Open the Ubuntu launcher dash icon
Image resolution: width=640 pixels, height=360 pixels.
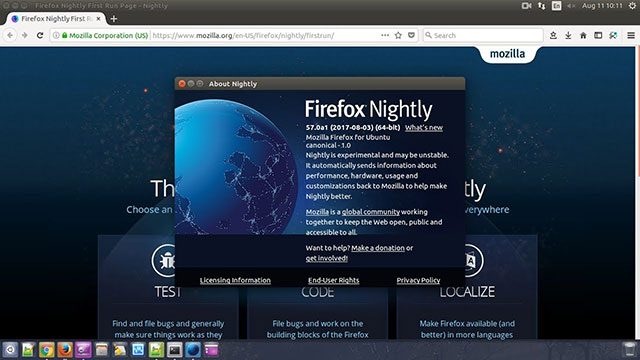click(x=10, y=350)
